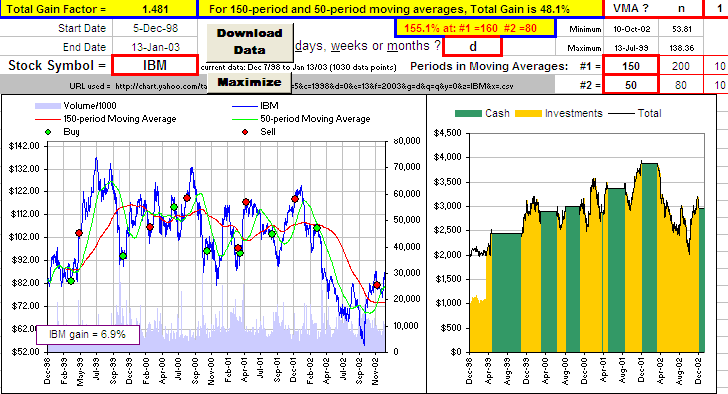This screenshot has width=728, height=394.
Task: Click the 50-period Moving Average legend entry
Action: pyautogui.click(x=301, y=119)
